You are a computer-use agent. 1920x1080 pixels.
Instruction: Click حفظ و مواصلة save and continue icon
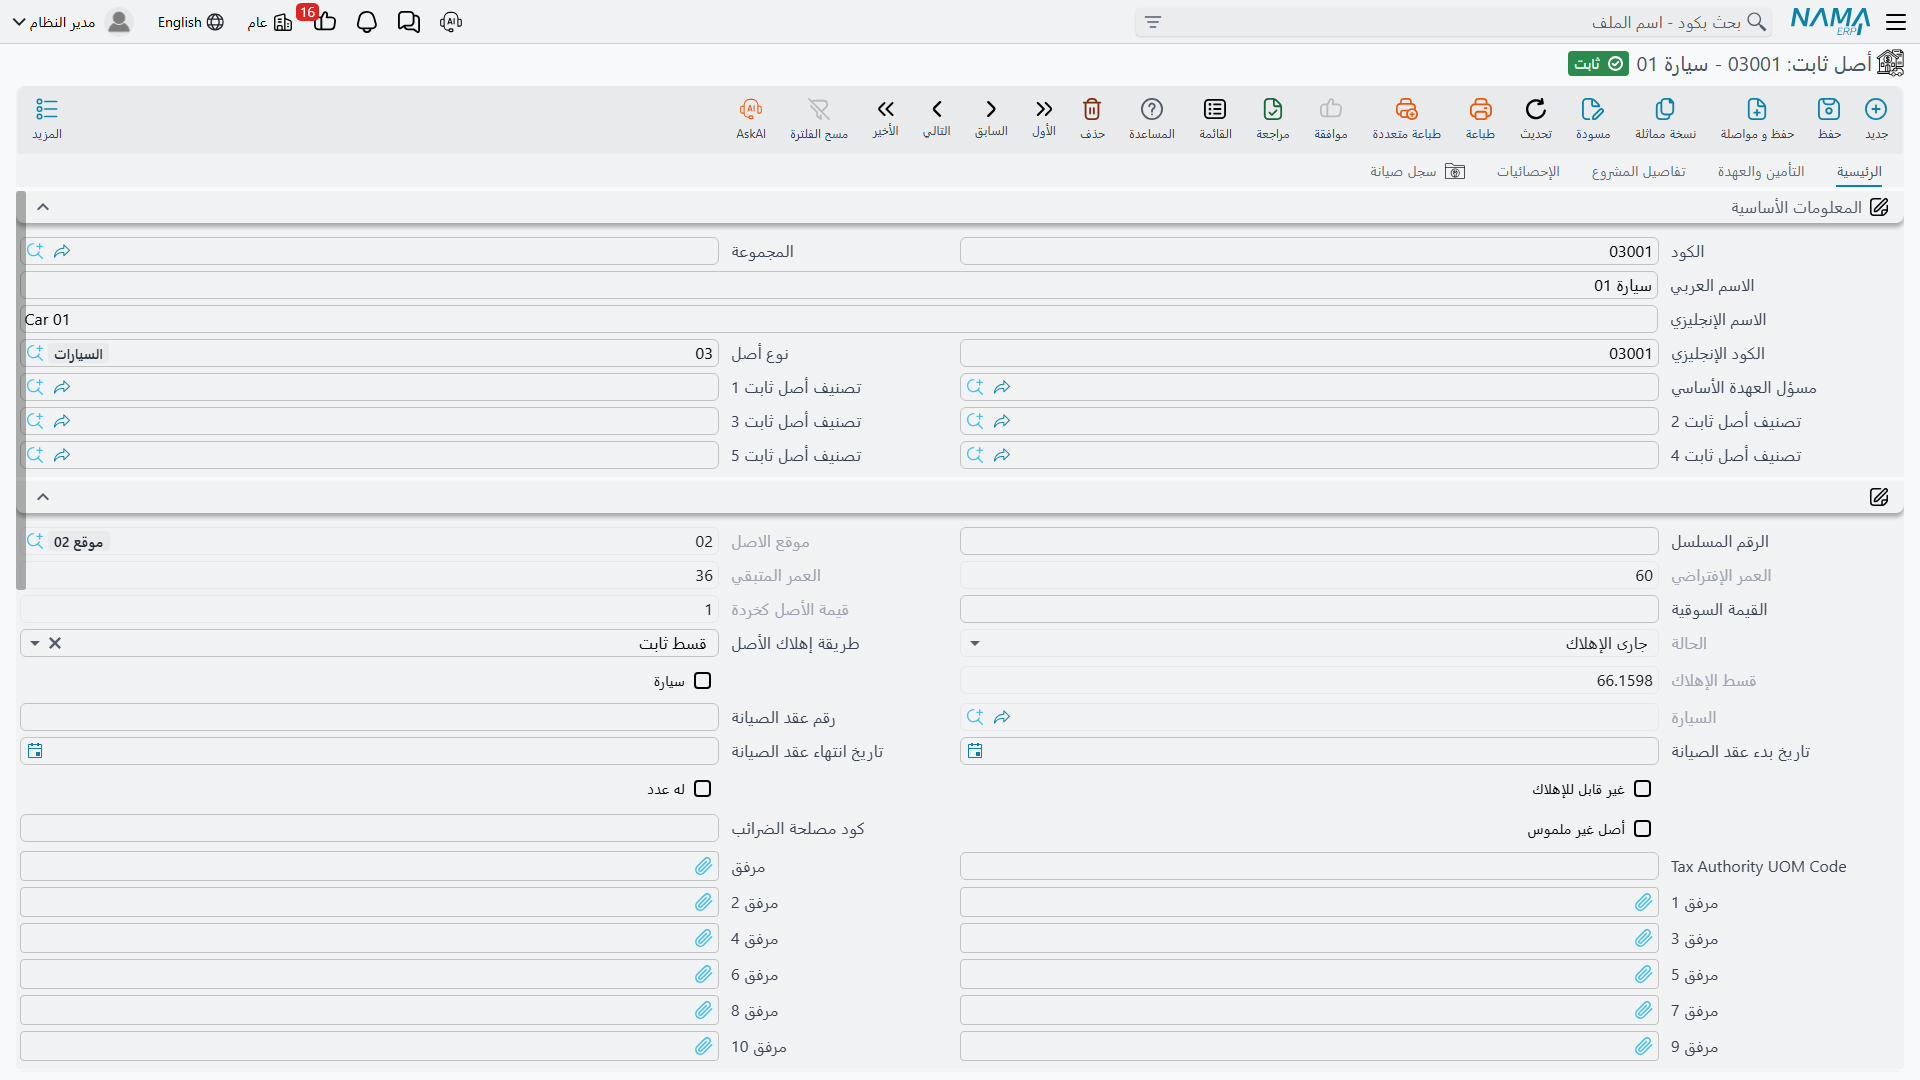pos(1757,109)
